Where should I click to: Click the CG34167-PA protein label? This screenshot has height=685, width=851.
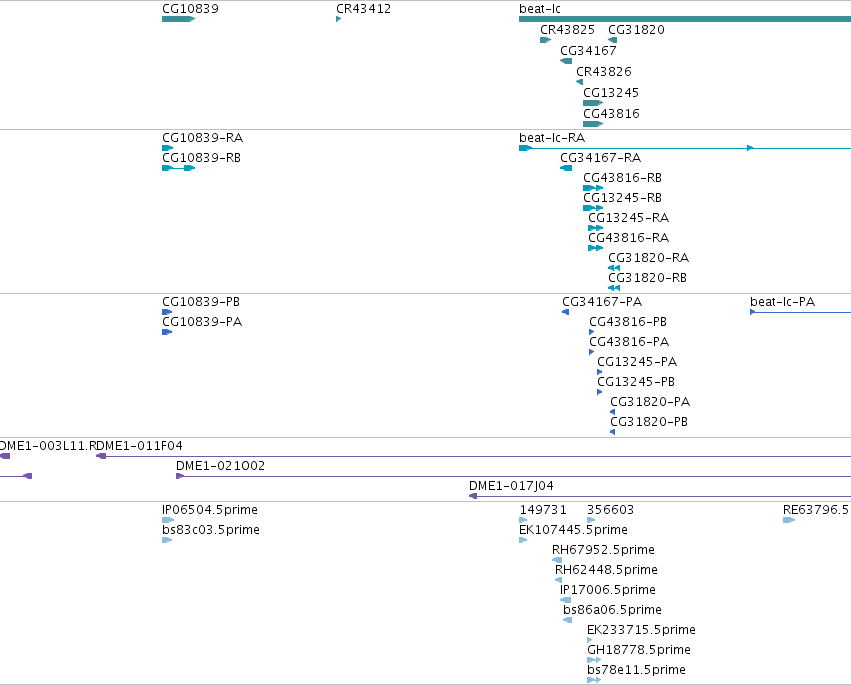click(x=602, y=302)
